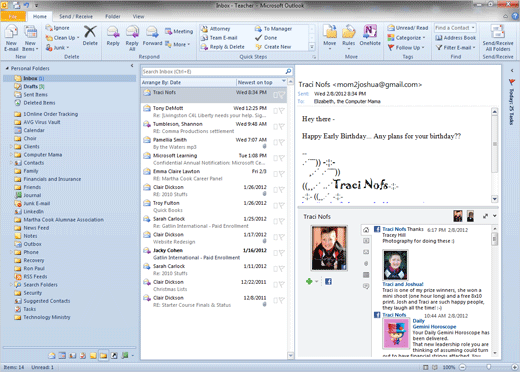Send message to OneNote
520x372 pixels.
coord(370,35)
